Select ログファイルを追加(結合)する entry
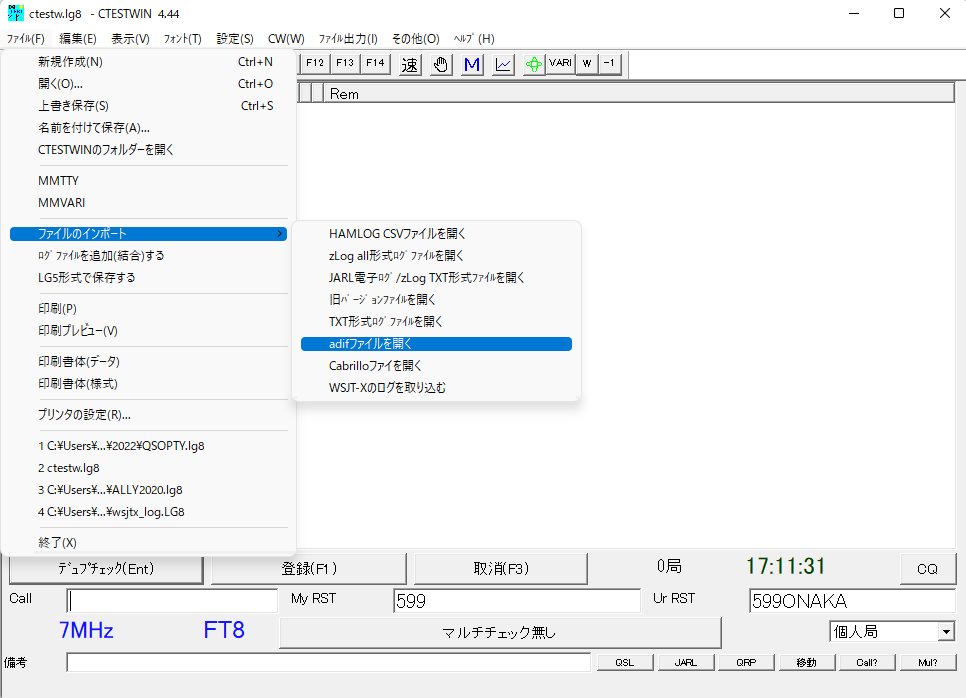This screenshot has width=966, height=698. (148, 256)
